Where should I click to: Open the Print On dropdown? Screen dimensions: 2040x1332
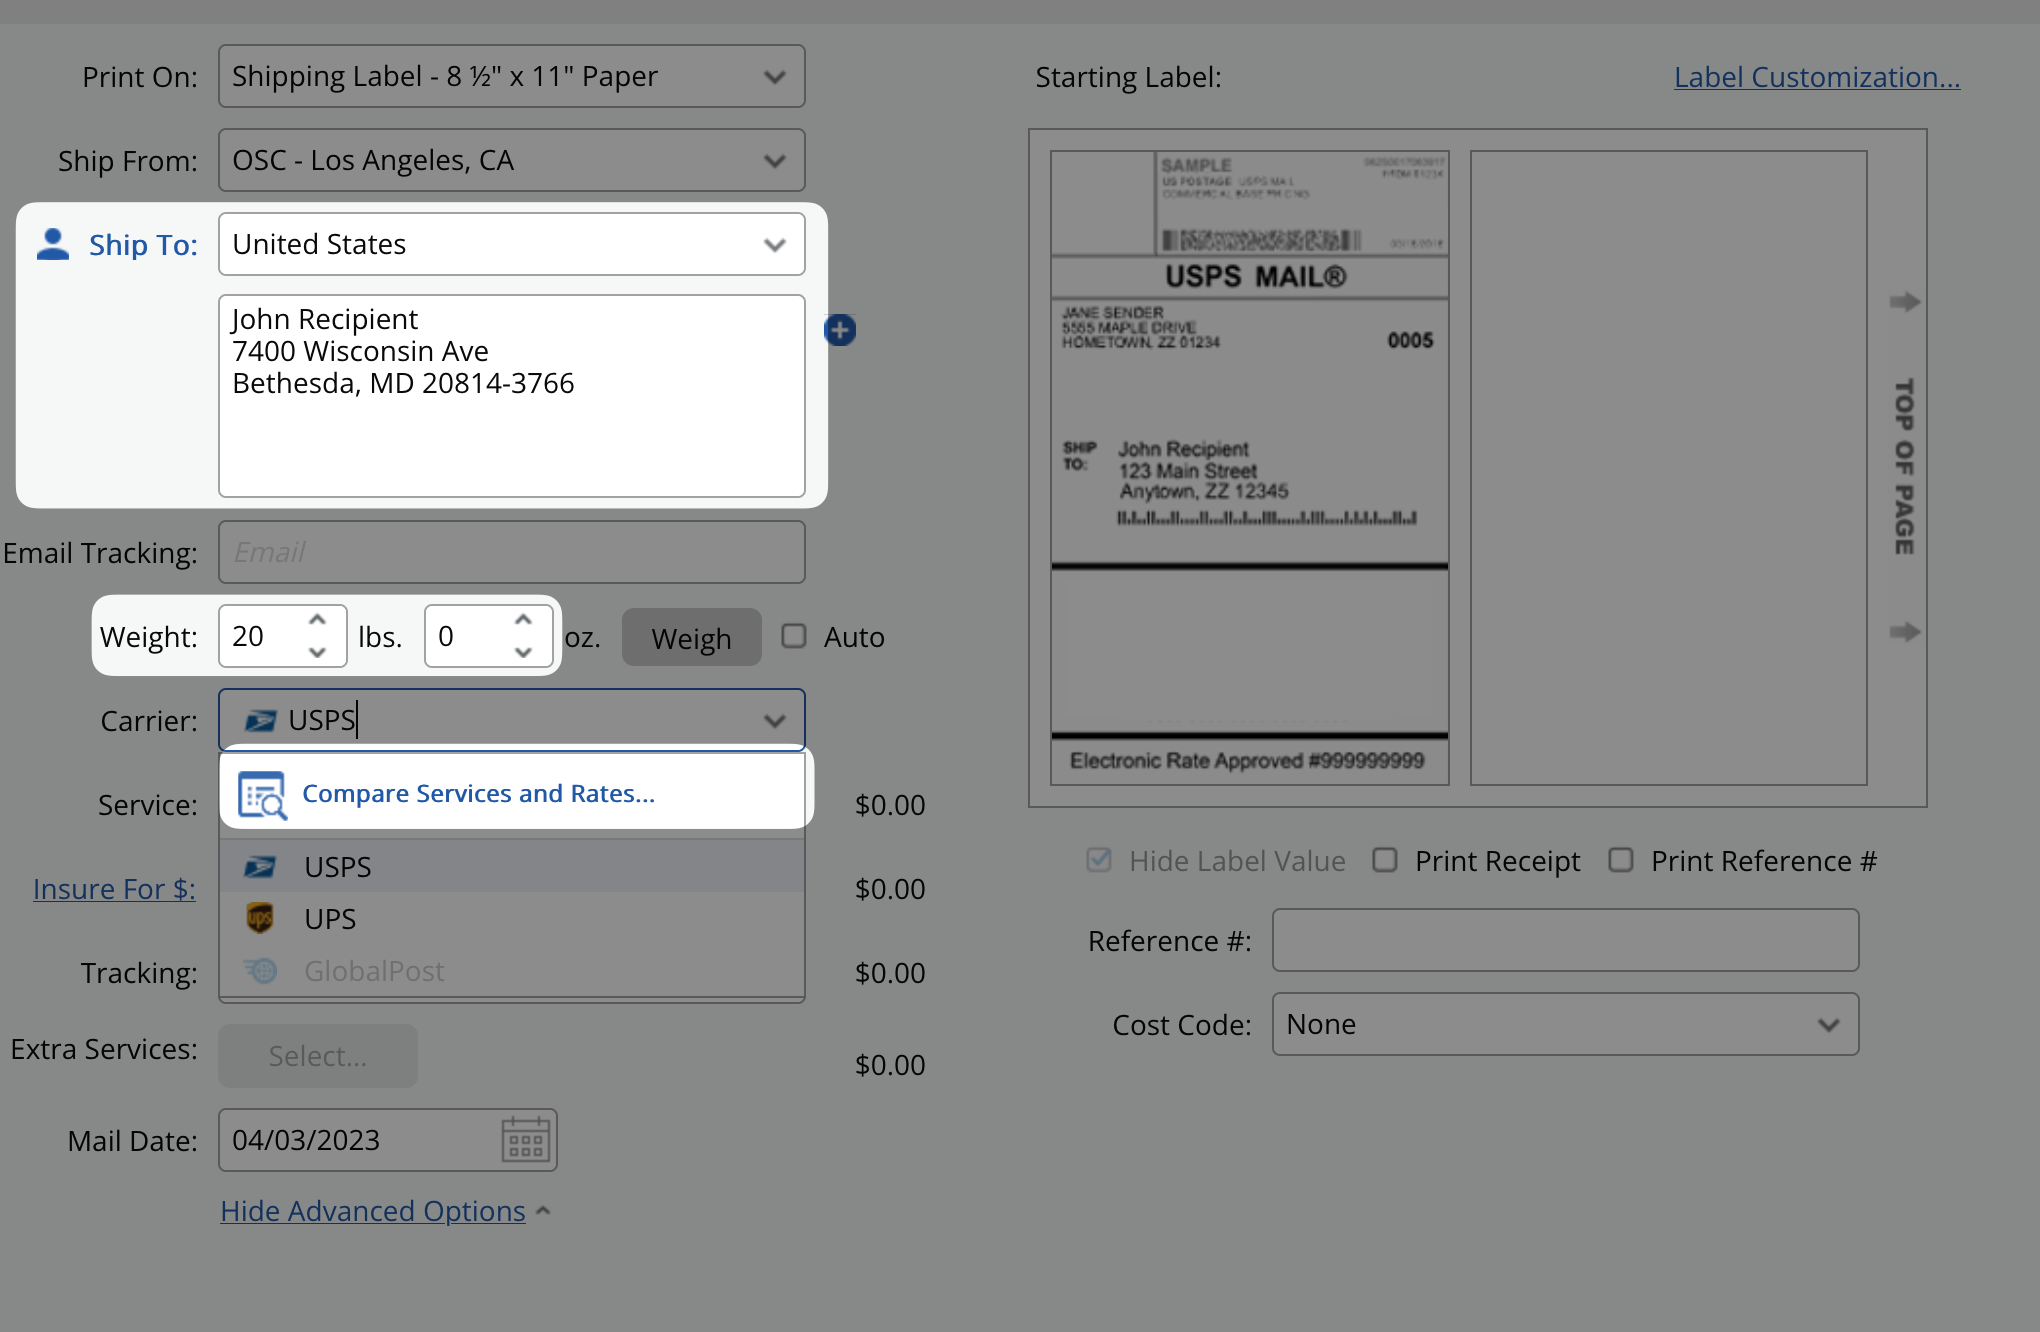(x=512, y=76)
